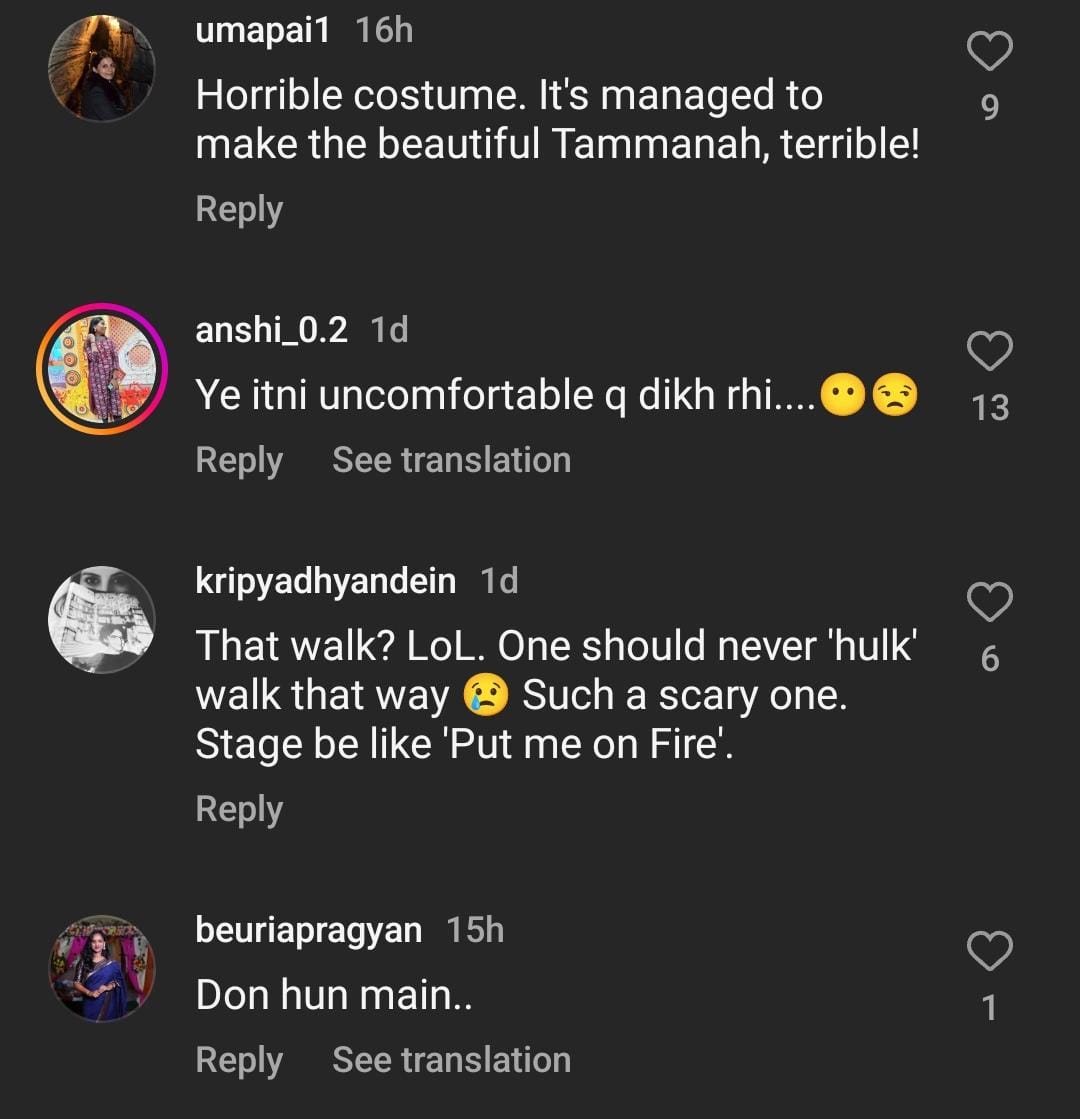The width and height of the screenshot is (1080, 1119).
Task: Visit the kripyadhyandein username profile
Action: pyautogui.click(x=326, y=581)
